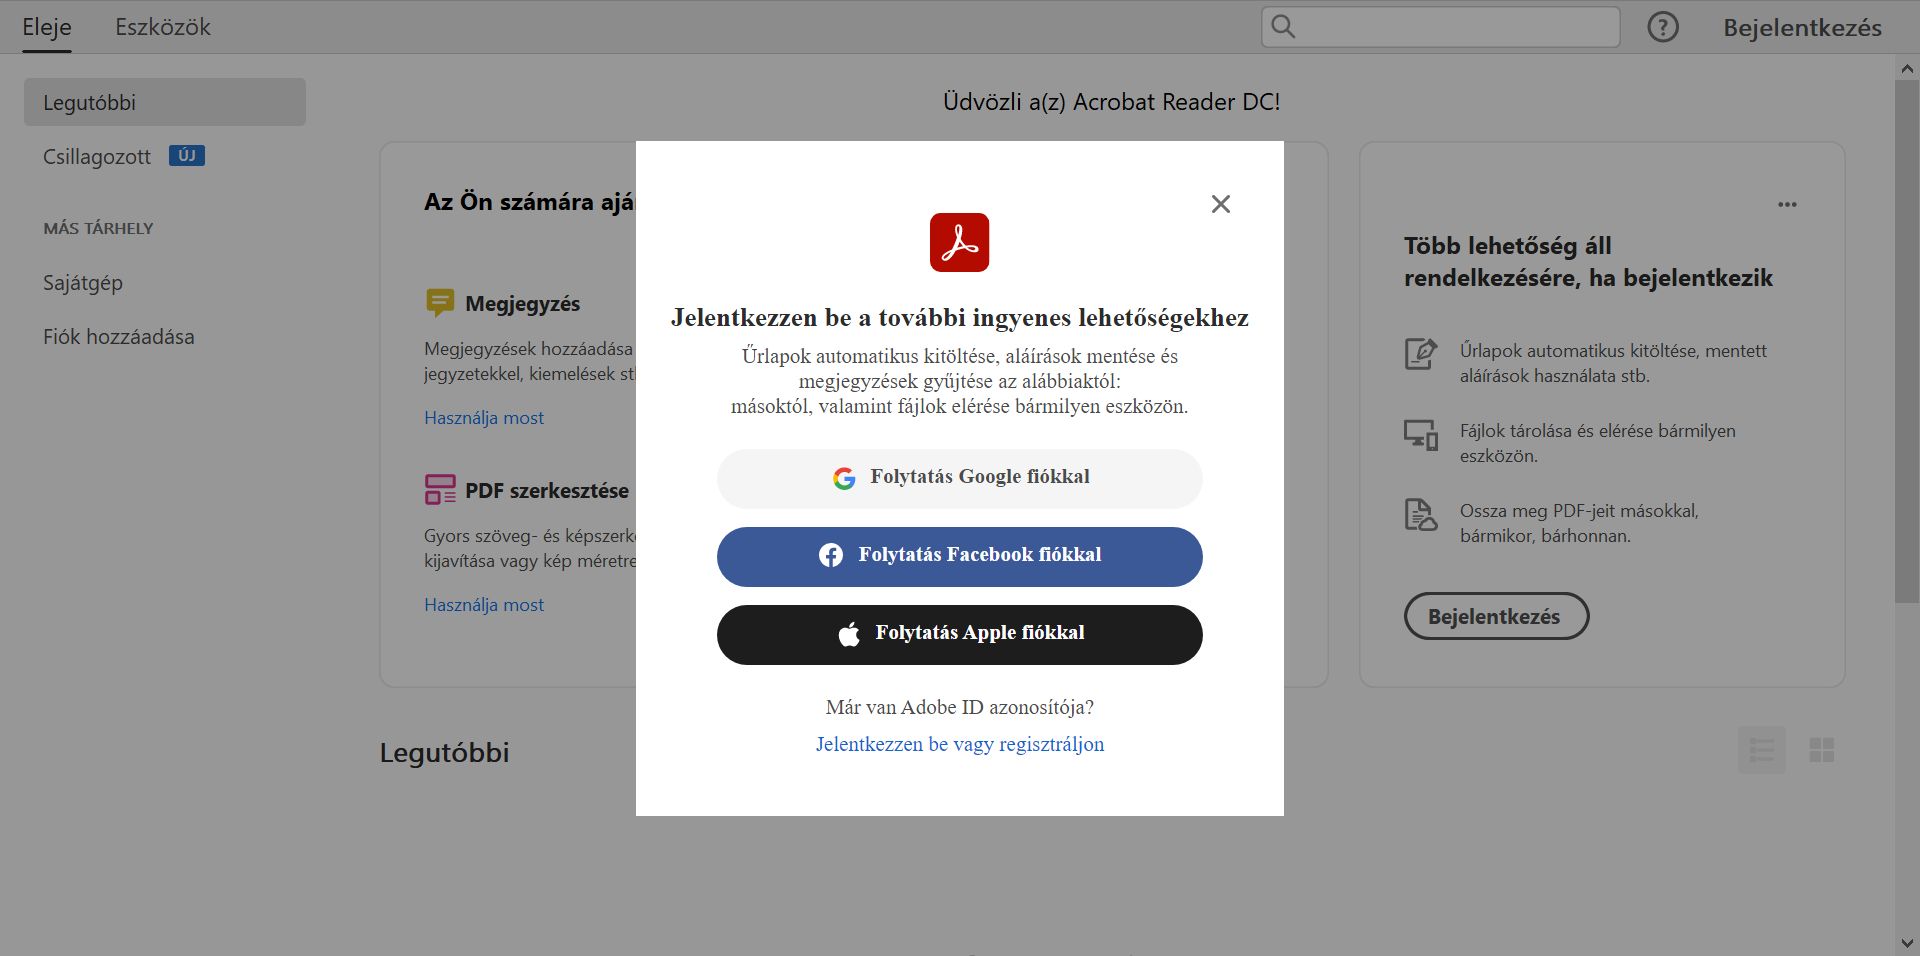Click inside the search input field
Viewport: 1920px width, 956px height.
(1450, 27)
